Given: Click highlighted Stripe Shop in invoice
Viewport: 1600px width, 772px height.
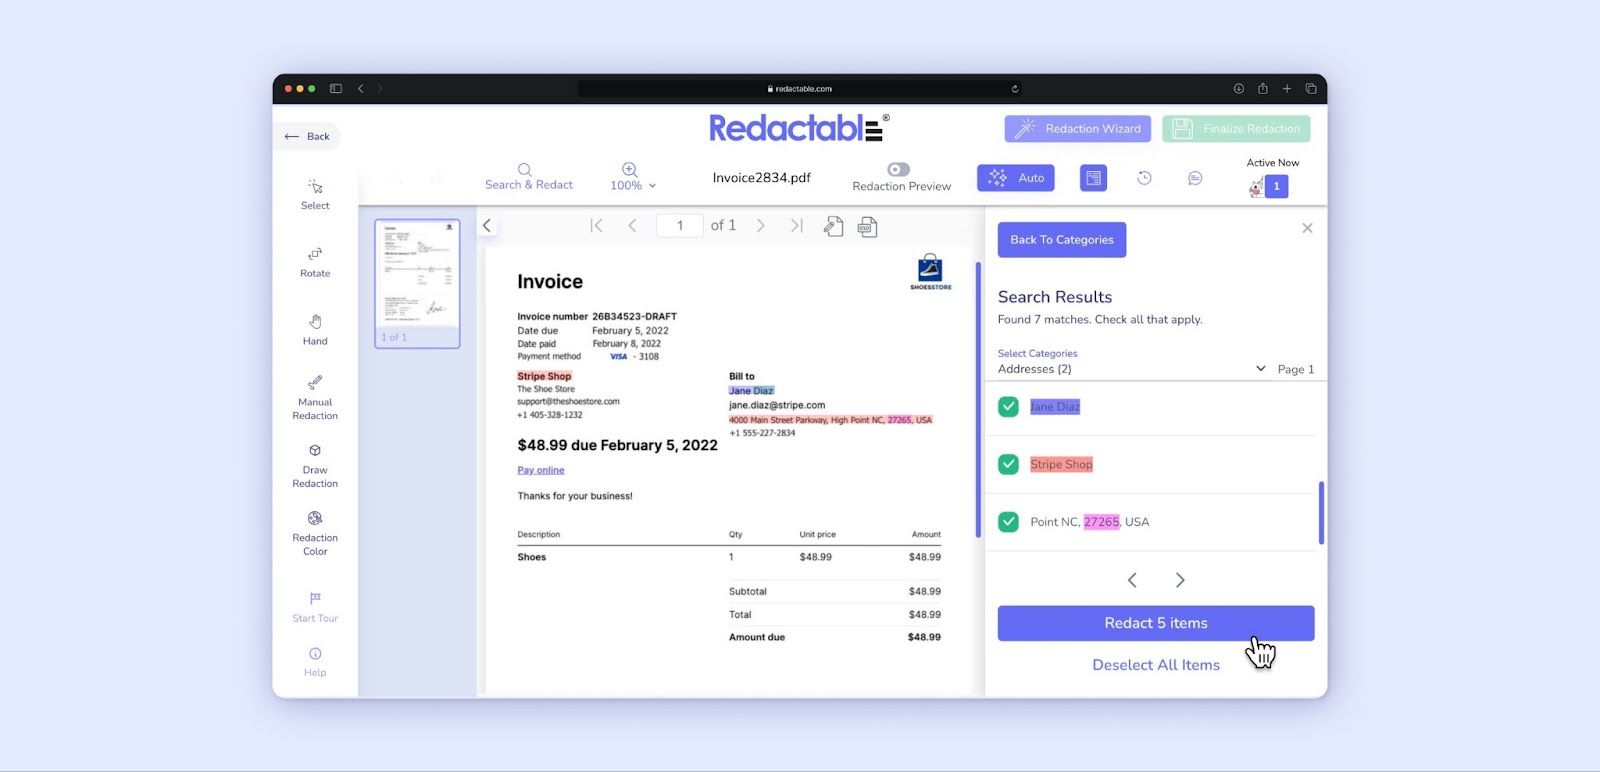Looking at the screenshot, I should coord(544,377).
